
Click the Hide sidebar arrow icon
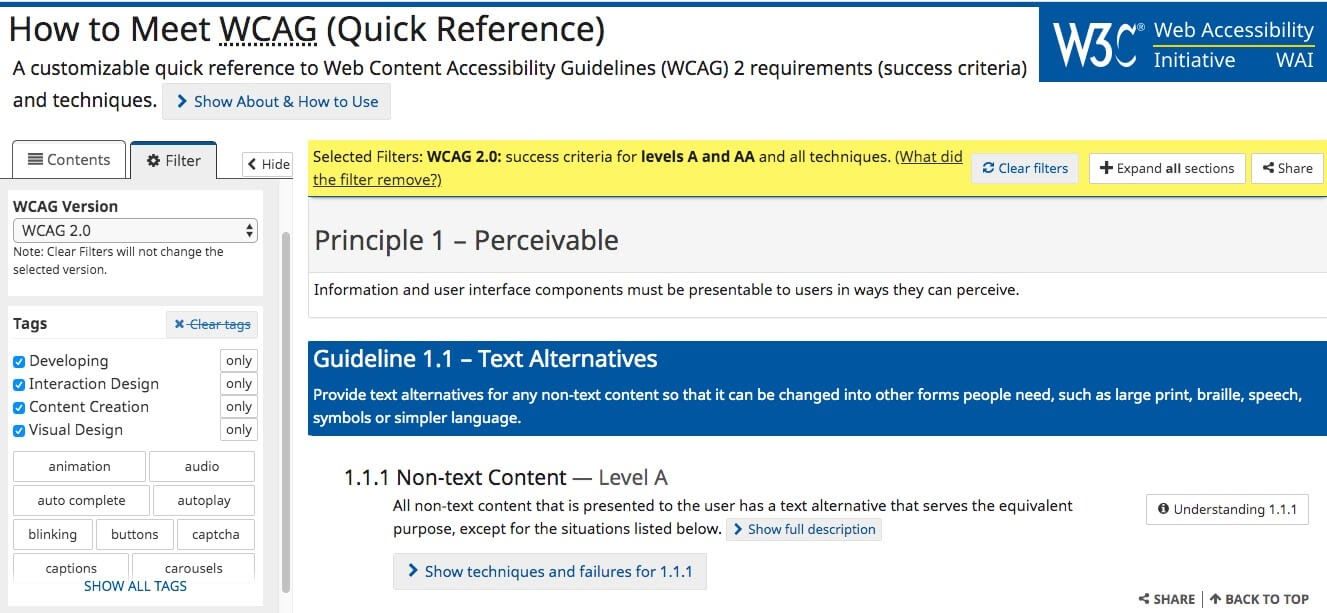[253, 165]
